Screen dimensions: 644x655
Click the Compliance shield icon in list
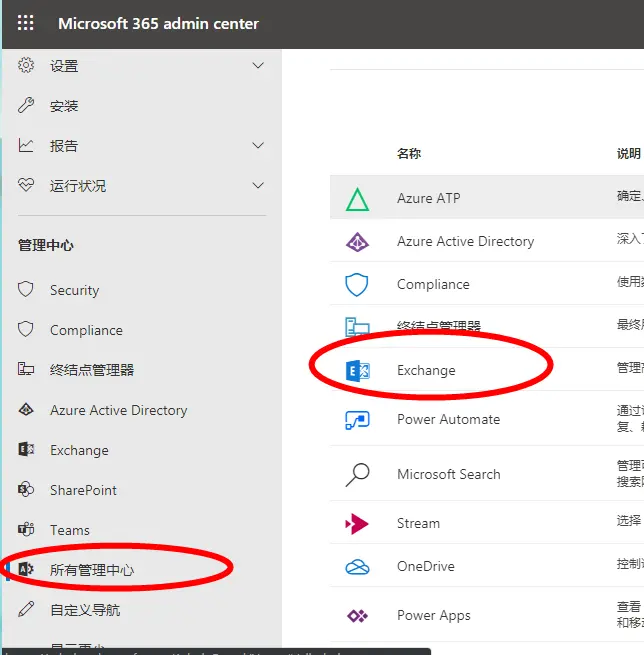[x=357, y=285]
